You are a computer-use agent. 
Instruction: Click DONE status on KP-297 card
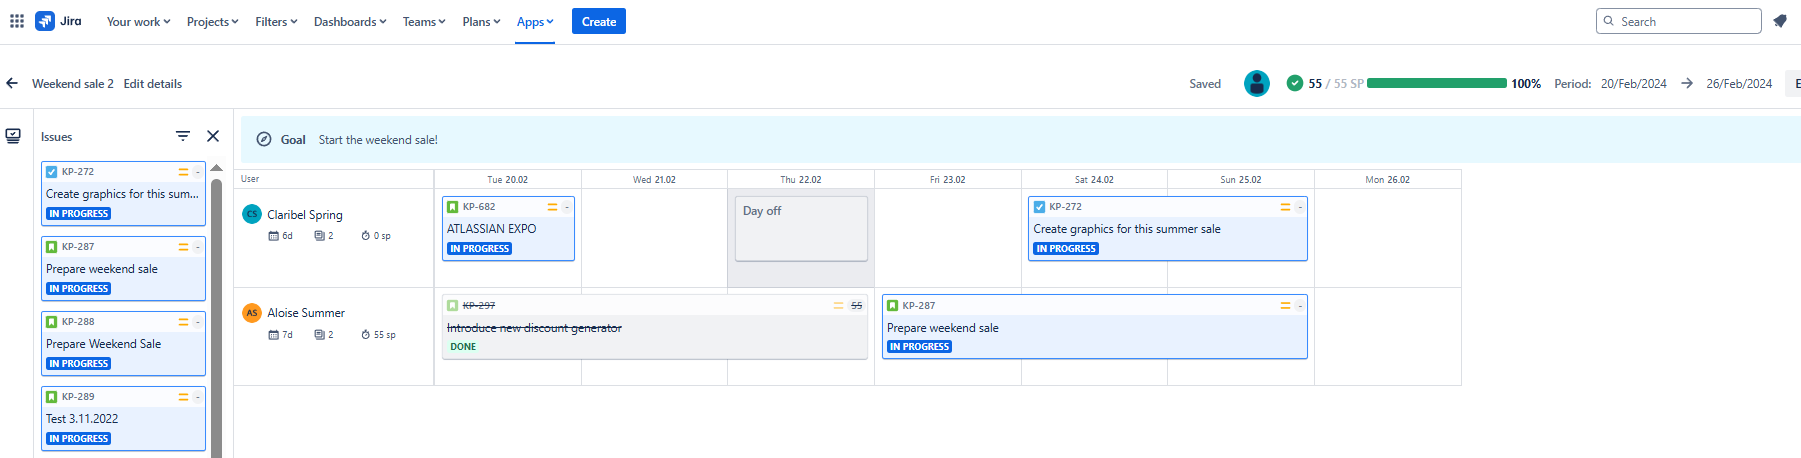463,347
